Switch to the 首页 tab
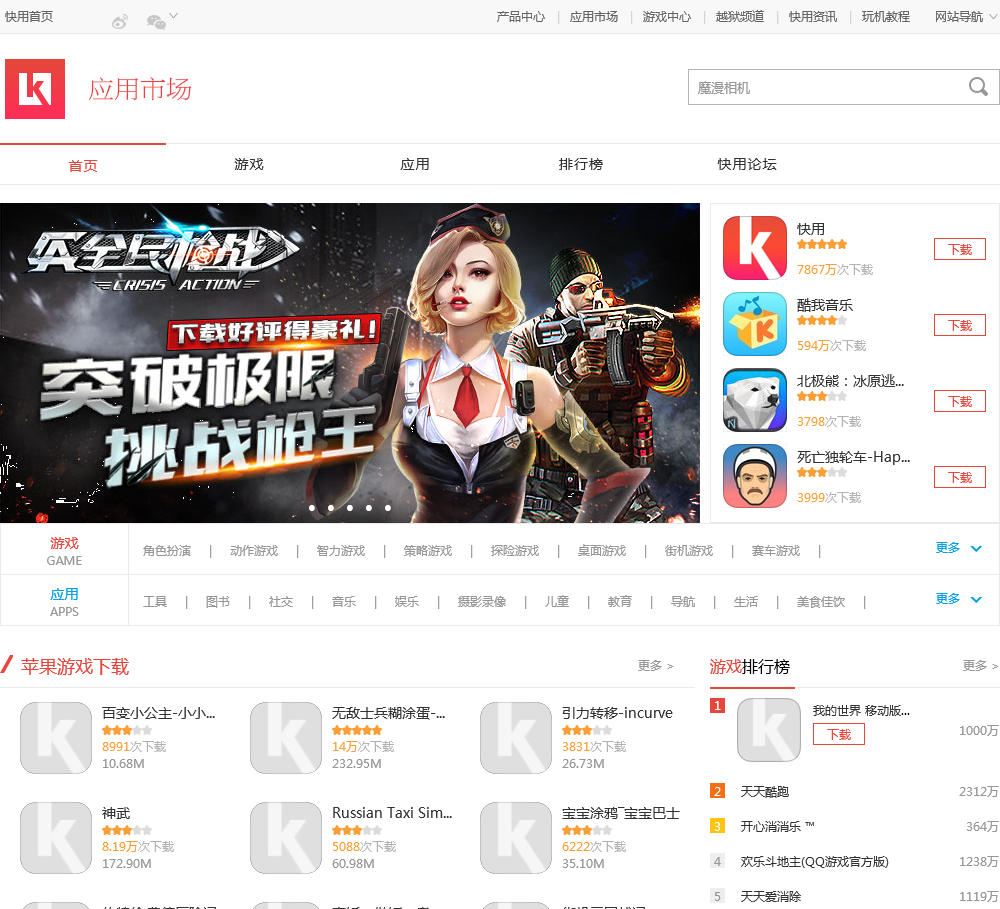 click(x=83, y=165)
